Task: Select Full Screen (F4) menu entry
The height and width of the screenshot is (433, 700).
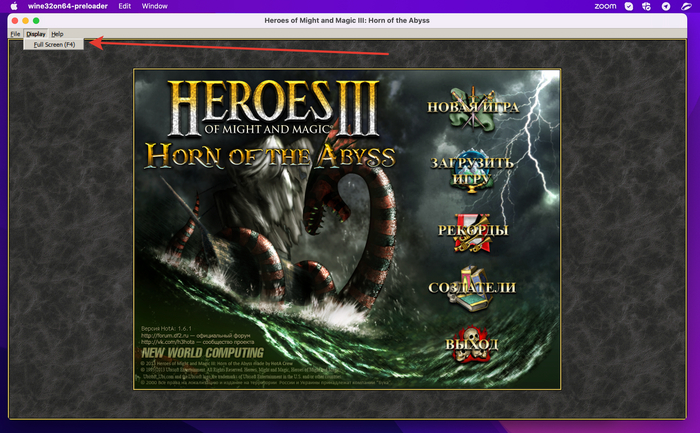Action: tap(54, 45)
